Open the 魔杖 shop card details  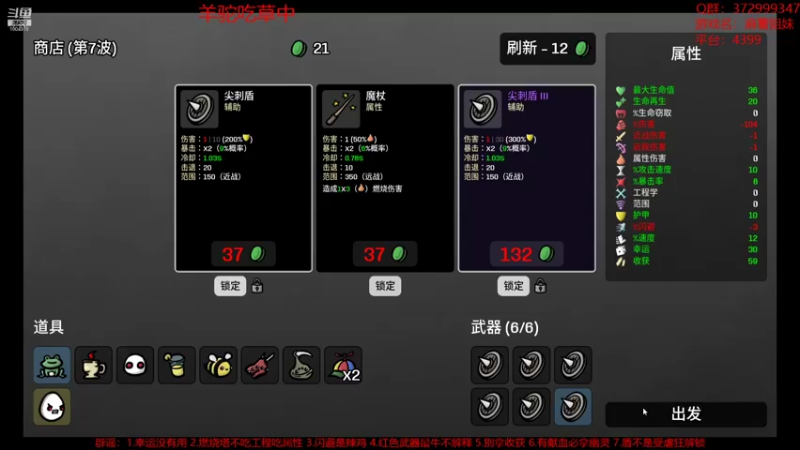(x=385, y=178)
